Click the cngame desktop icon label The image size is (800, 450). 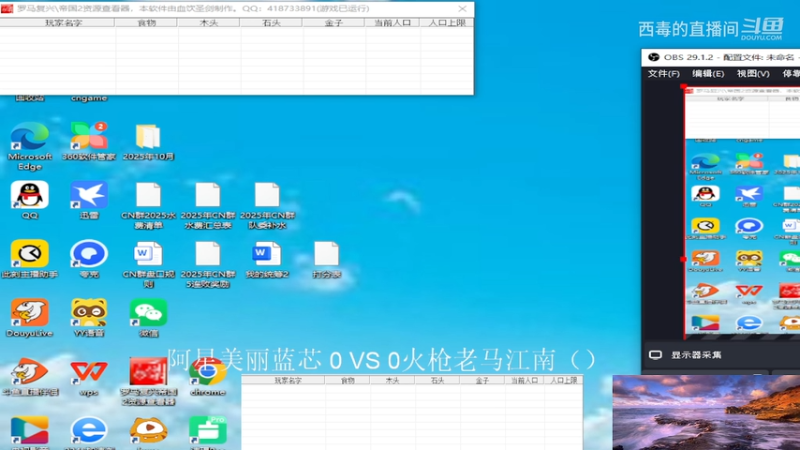[x=89, y=98]
